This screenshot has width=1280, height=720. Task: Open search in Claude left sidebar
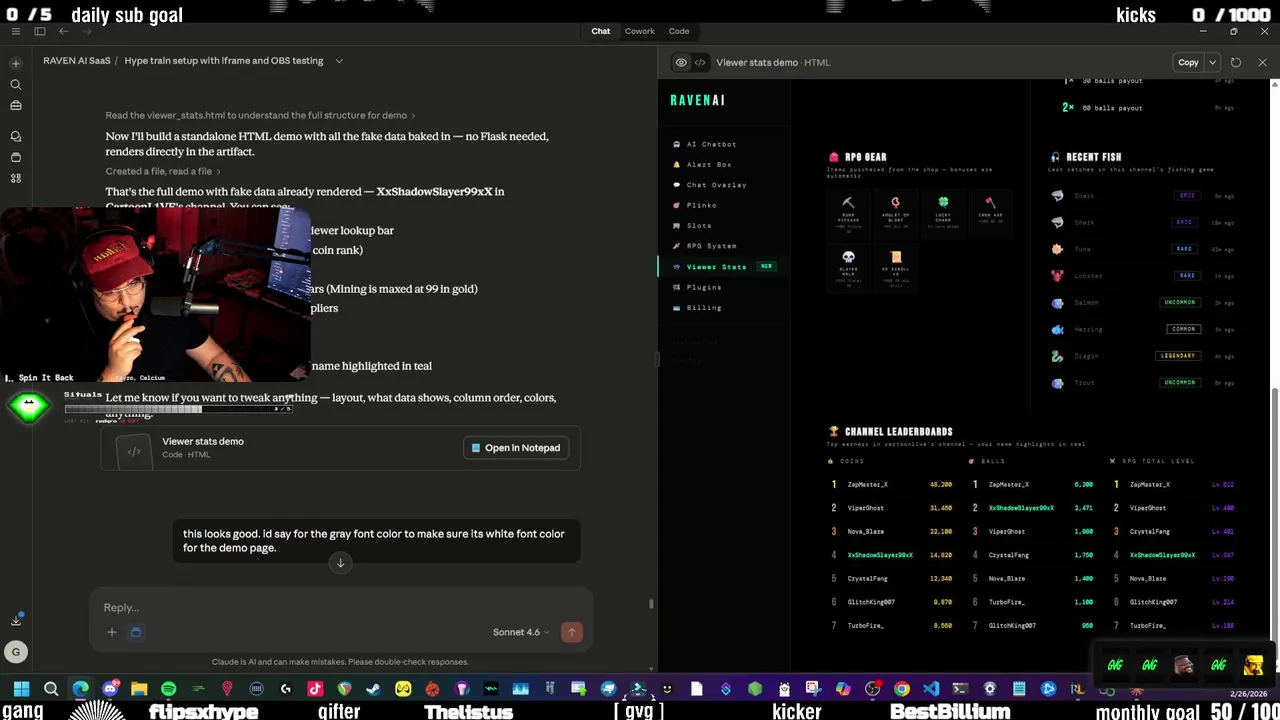tap(16, 85)
